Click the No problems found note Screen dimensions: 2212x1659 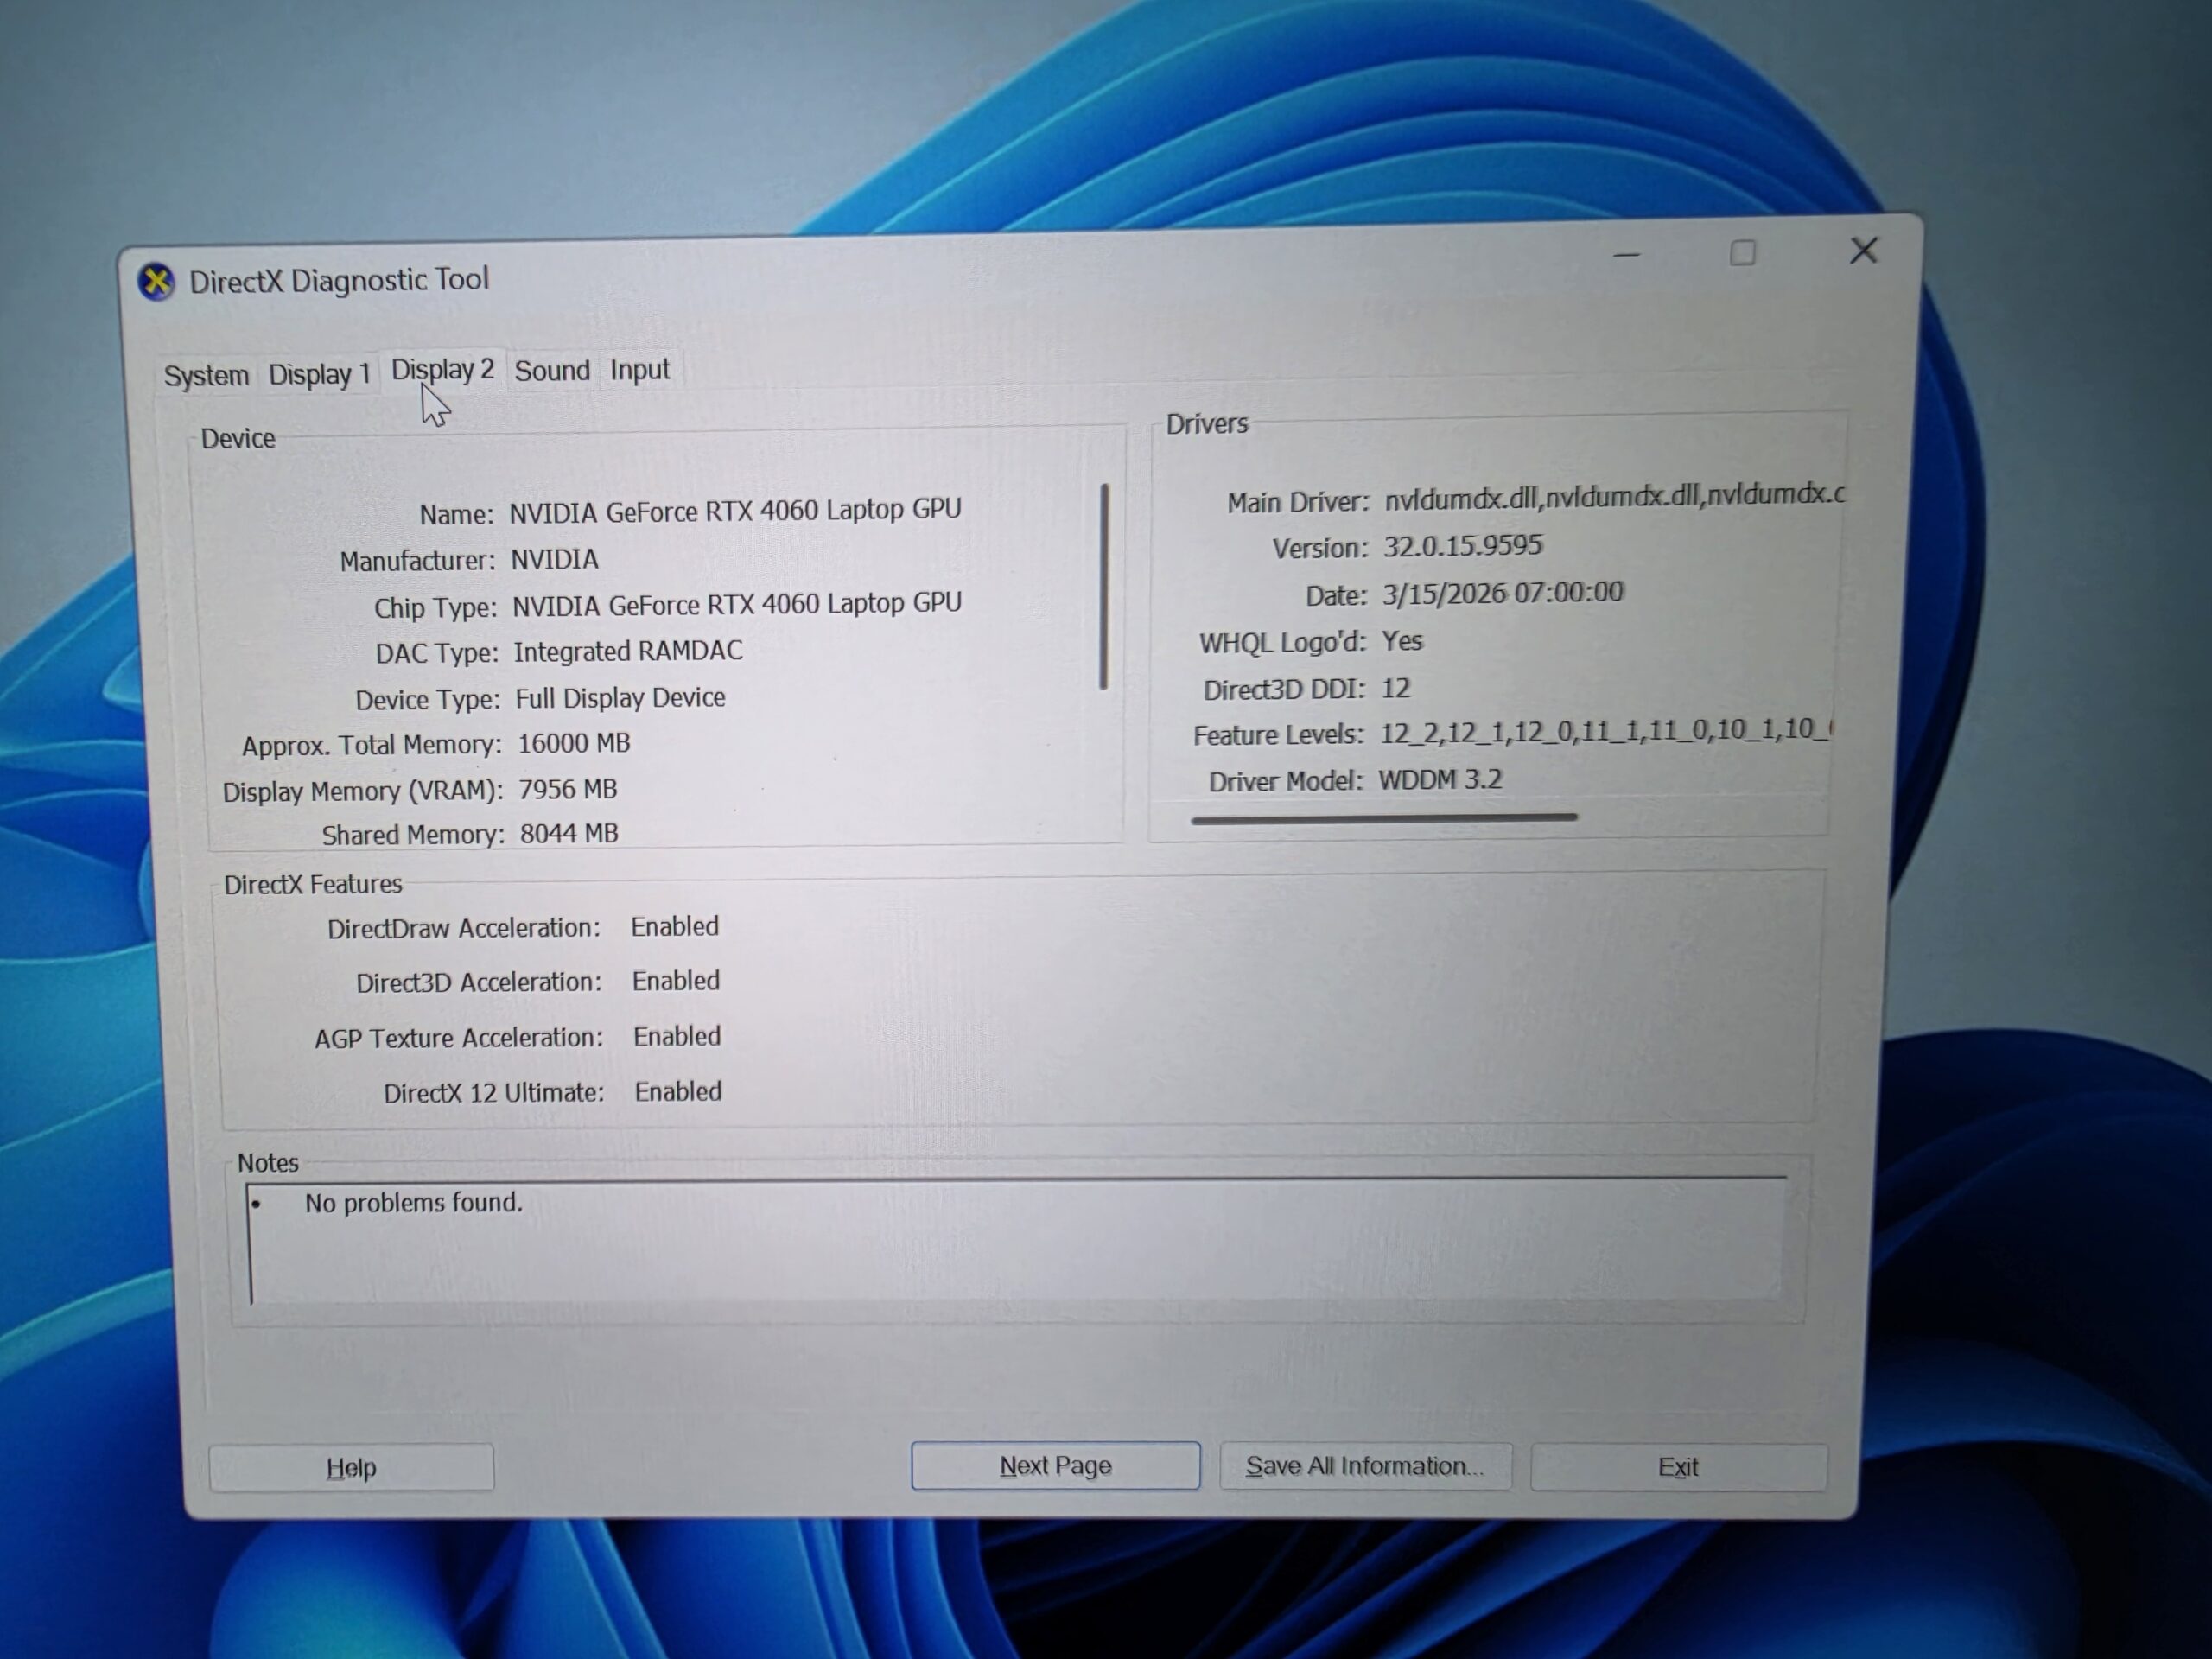click(414, 1202)
